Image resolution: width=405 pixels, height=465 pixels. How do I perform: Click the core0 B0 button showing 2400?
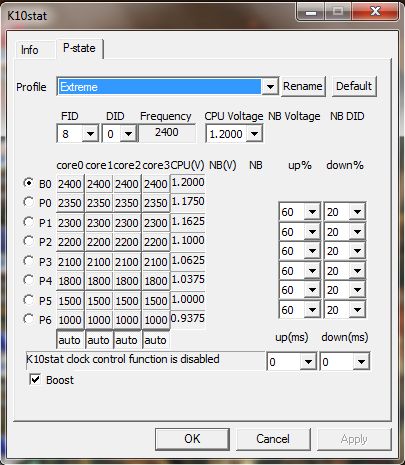point(70,184)
